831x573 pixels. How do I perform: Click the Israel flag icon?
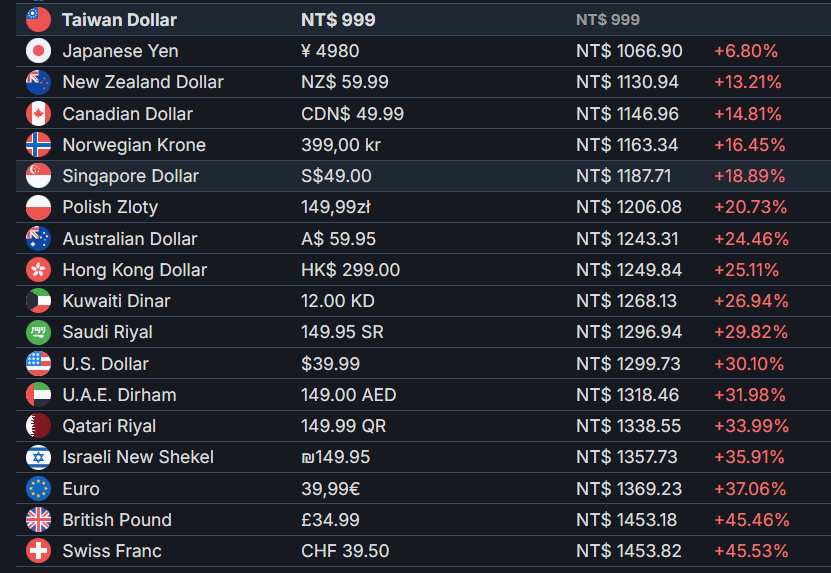38,457
